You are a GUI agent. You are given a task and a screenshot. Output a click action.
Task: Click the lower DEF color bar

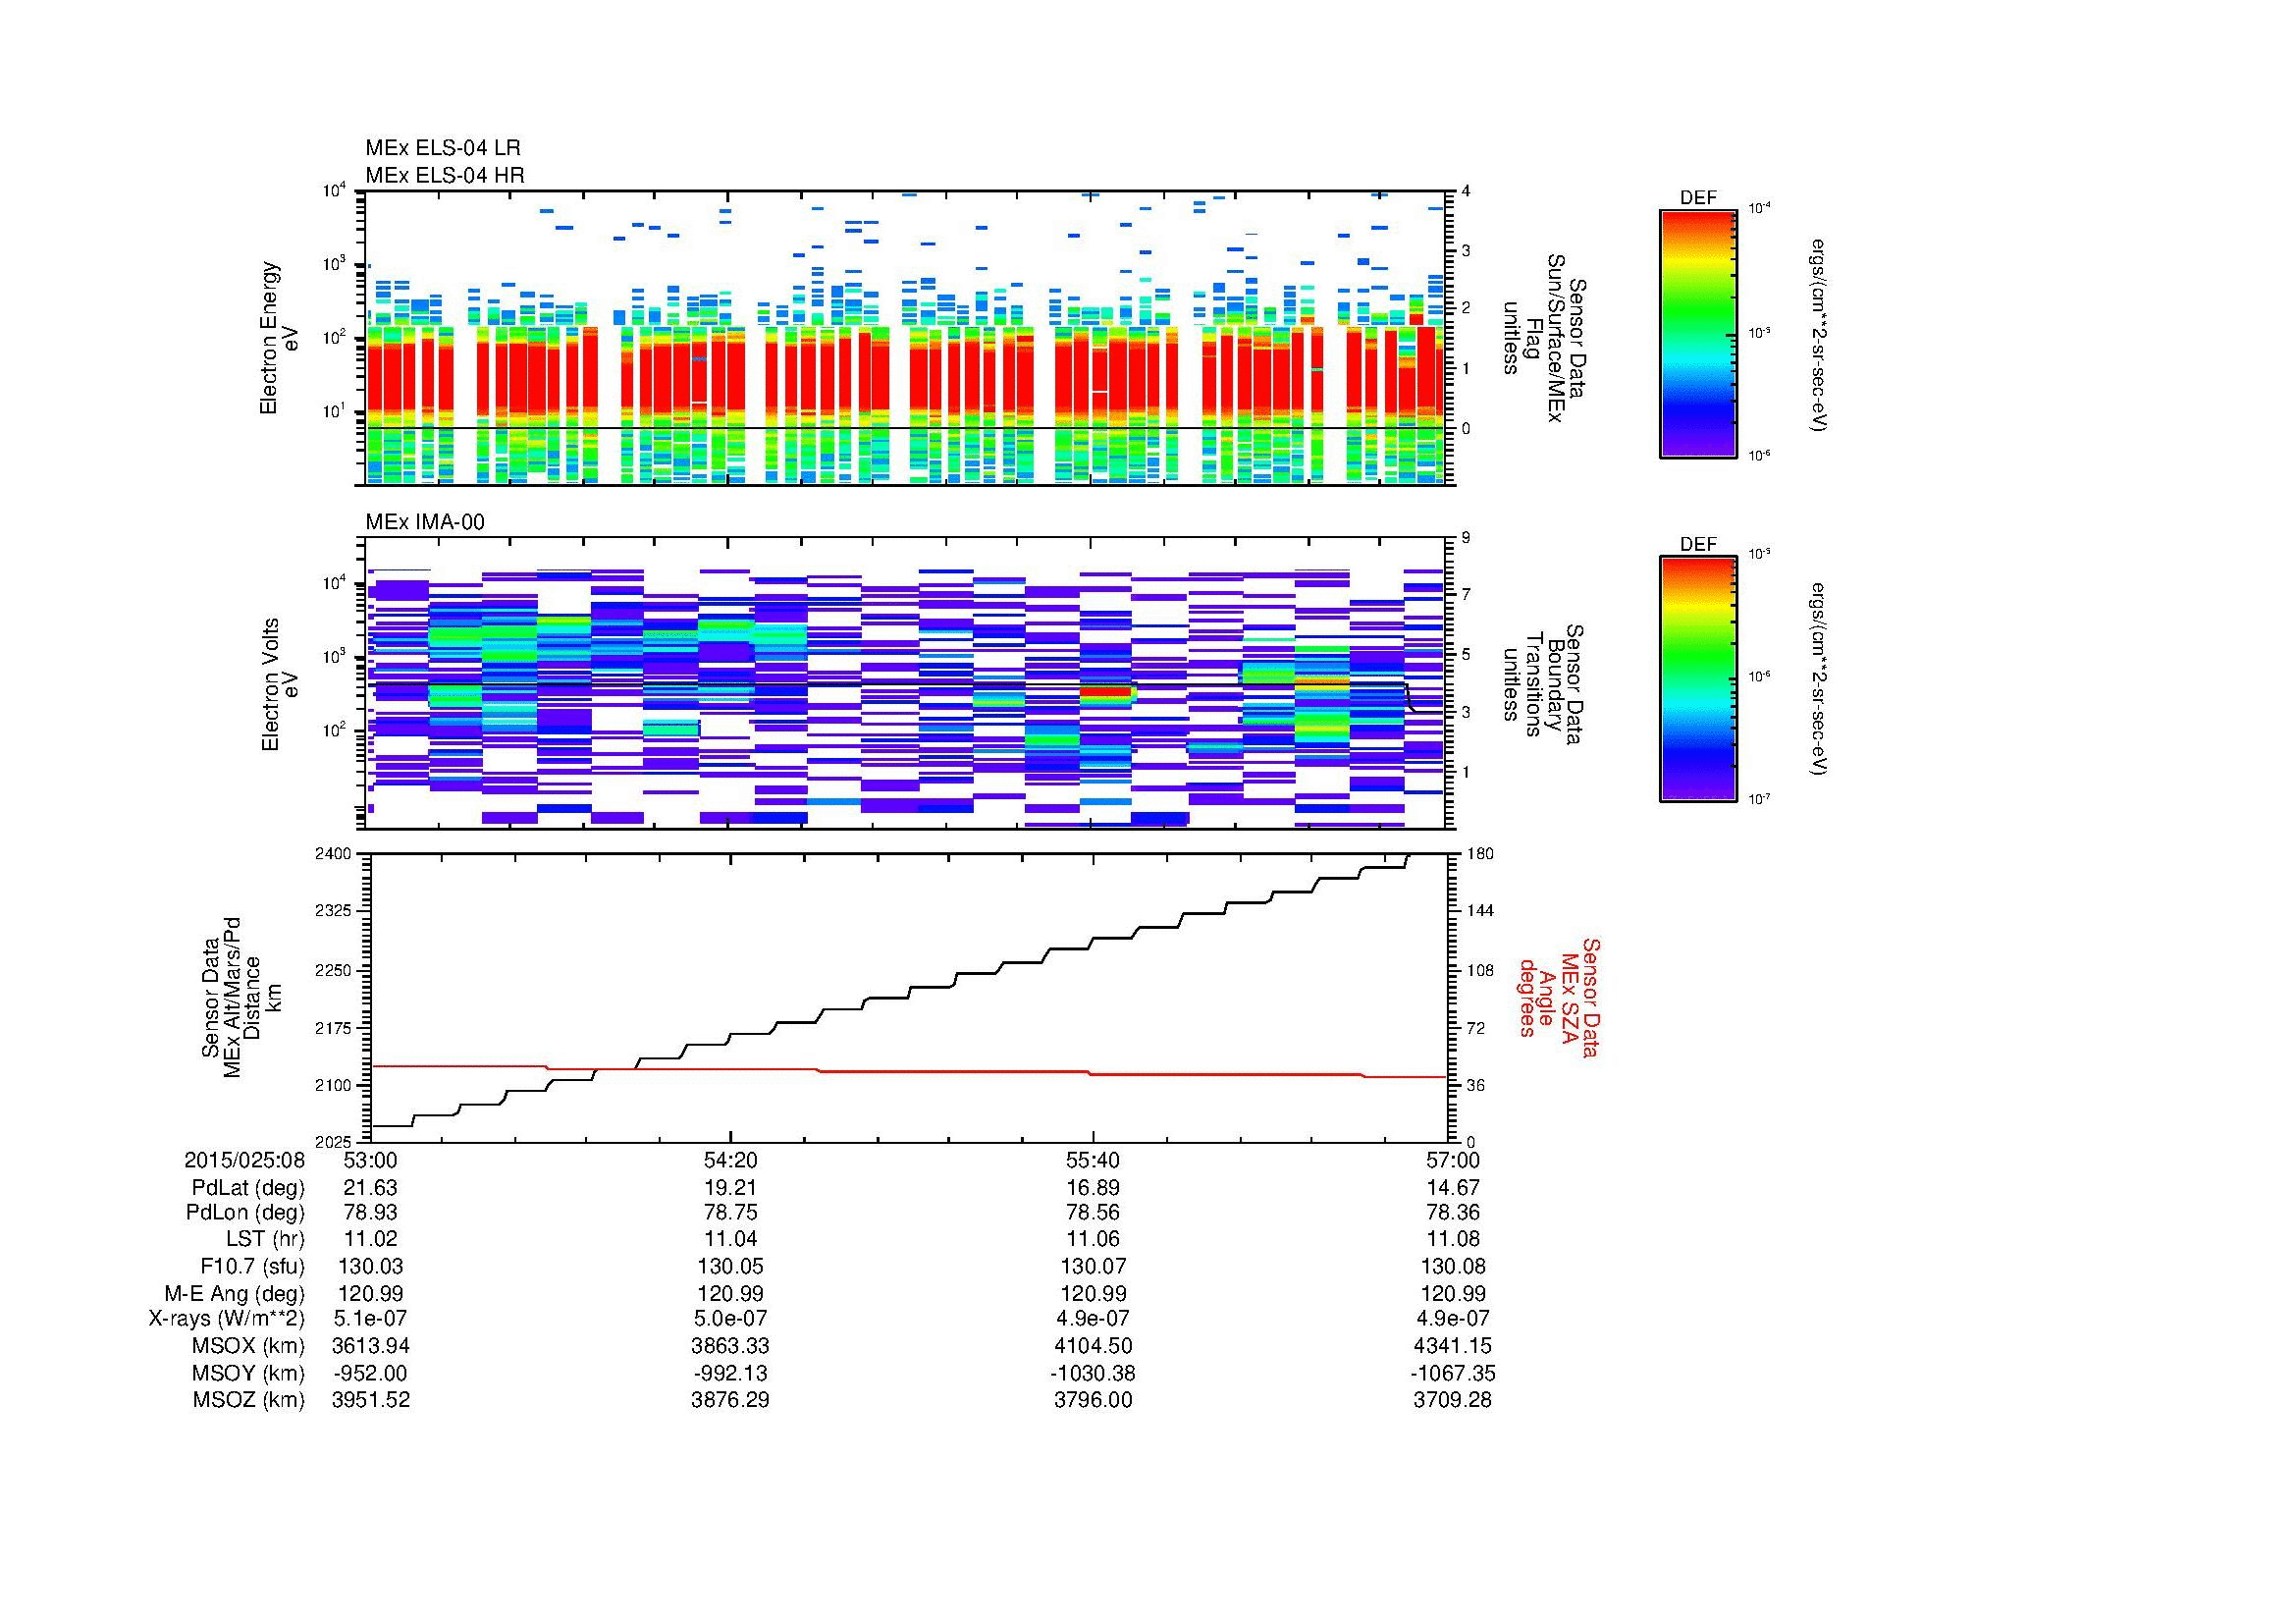1698,679
